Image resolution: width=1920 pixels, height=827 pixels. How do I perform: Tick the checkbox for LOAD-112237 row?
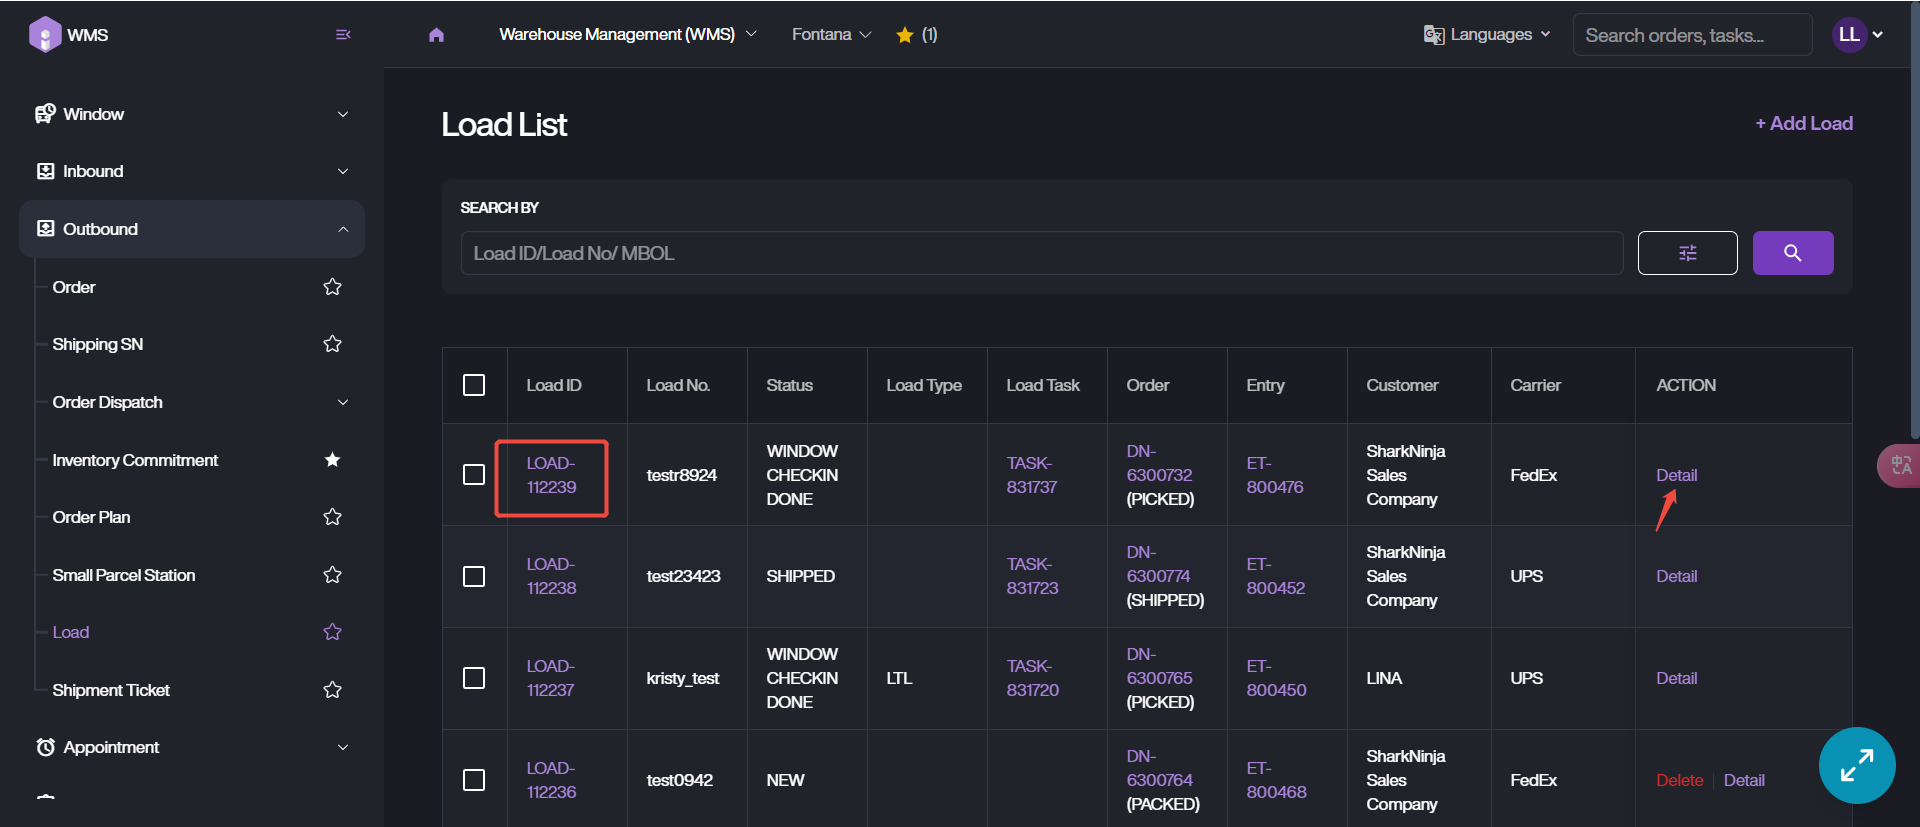[x=474, y=678]
